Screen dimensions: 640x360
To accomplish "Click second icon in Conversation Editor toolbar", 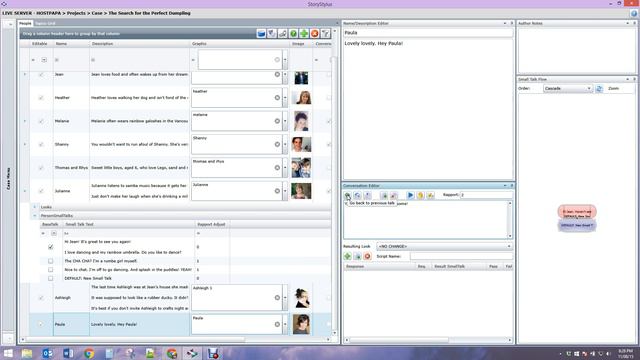I will point(357,196).
